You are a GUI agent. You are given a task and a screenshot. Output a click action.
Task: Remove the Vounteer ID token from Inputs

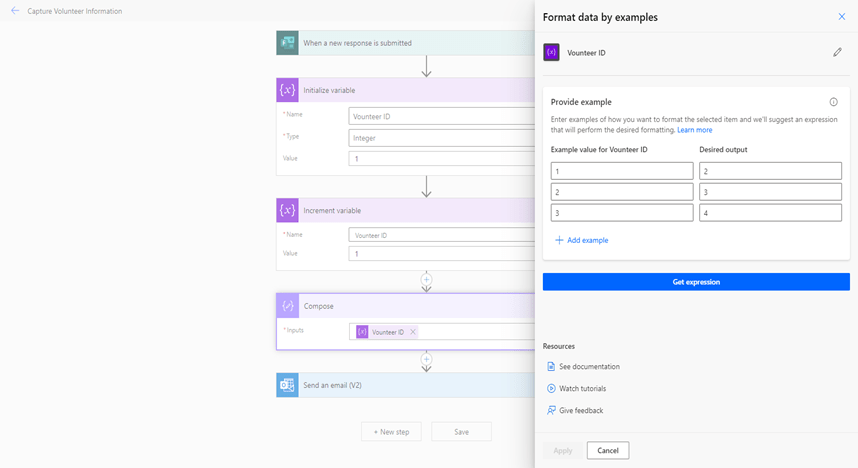(x=413, y=332)
